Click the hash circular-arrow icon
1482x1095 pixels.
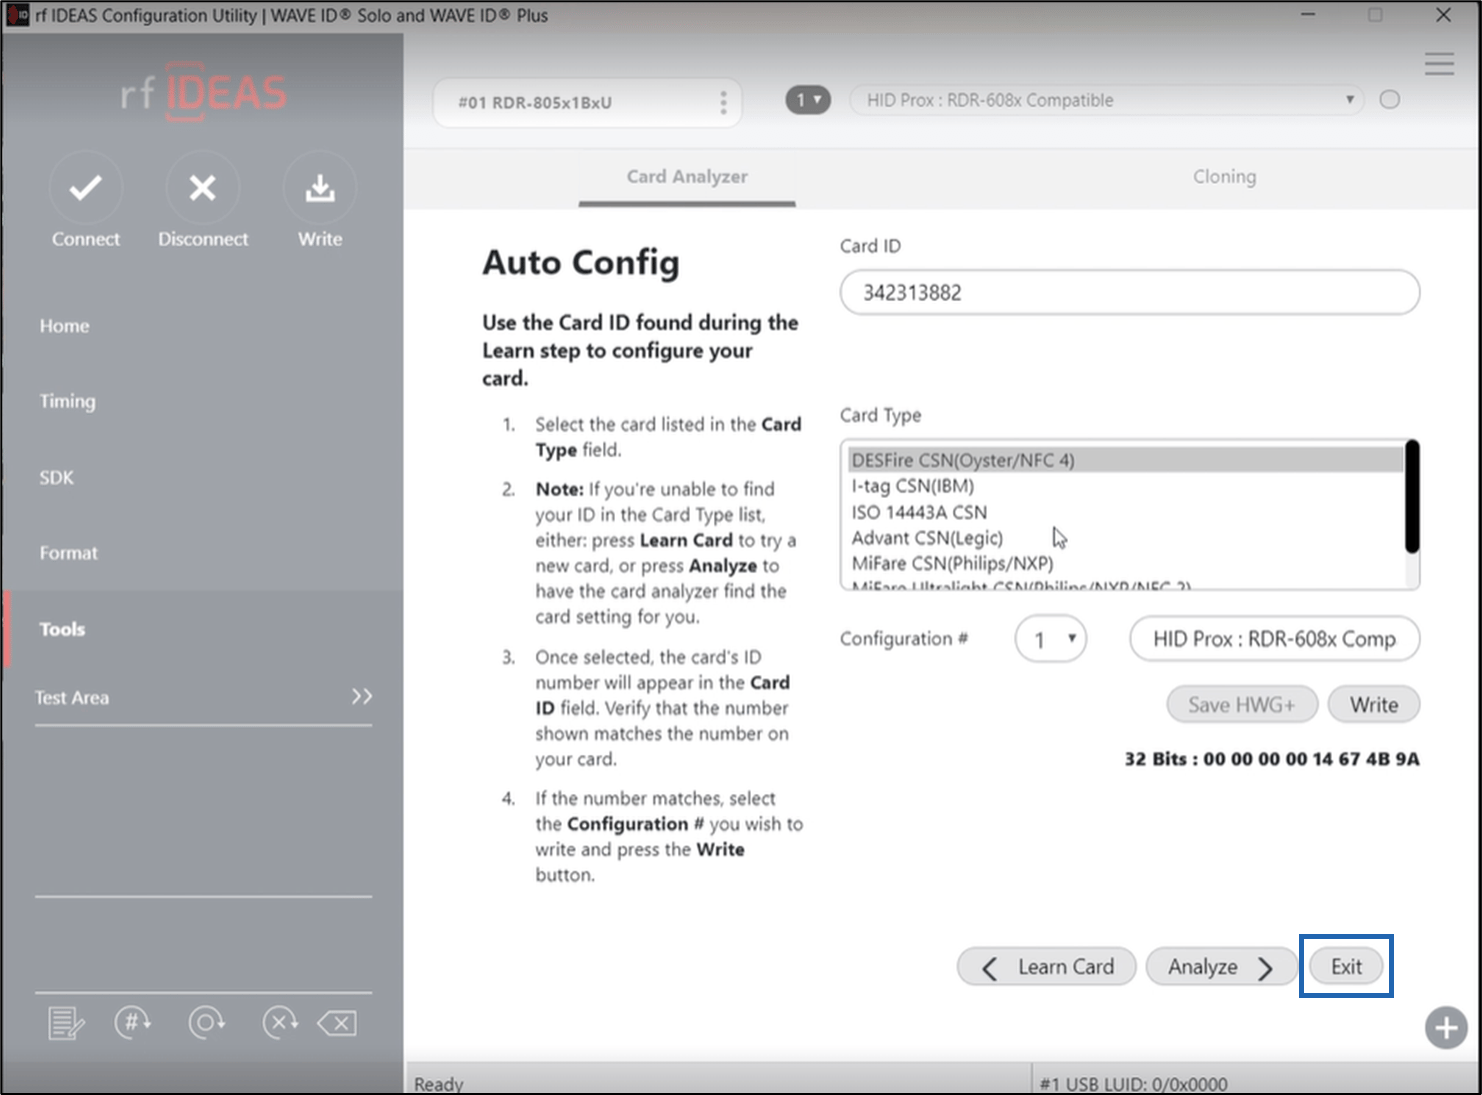pyautogui.click(x=133, y=1022)
